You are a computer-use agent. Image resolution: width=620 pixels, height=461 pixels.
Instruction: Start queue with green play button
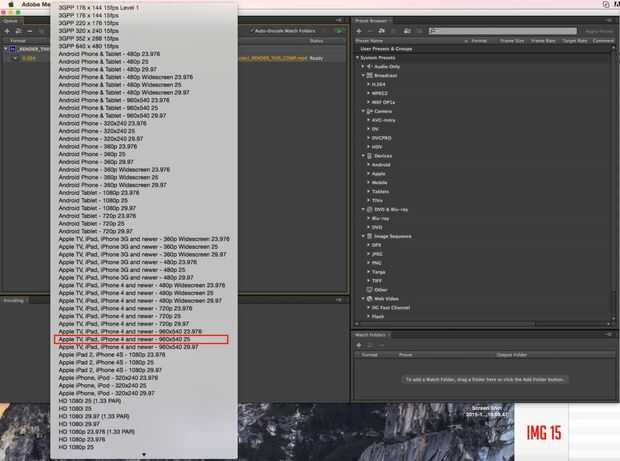pyautogui.click(x=339, y=30)
